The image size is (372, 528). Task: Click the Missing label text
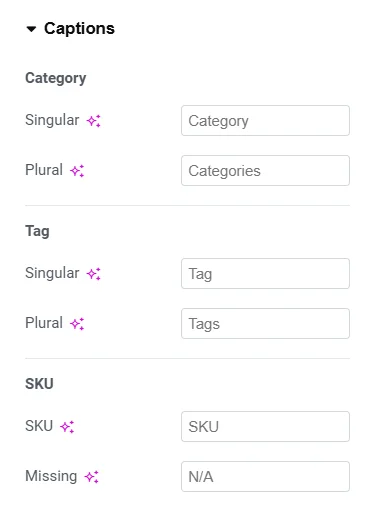tap(51, 476)
